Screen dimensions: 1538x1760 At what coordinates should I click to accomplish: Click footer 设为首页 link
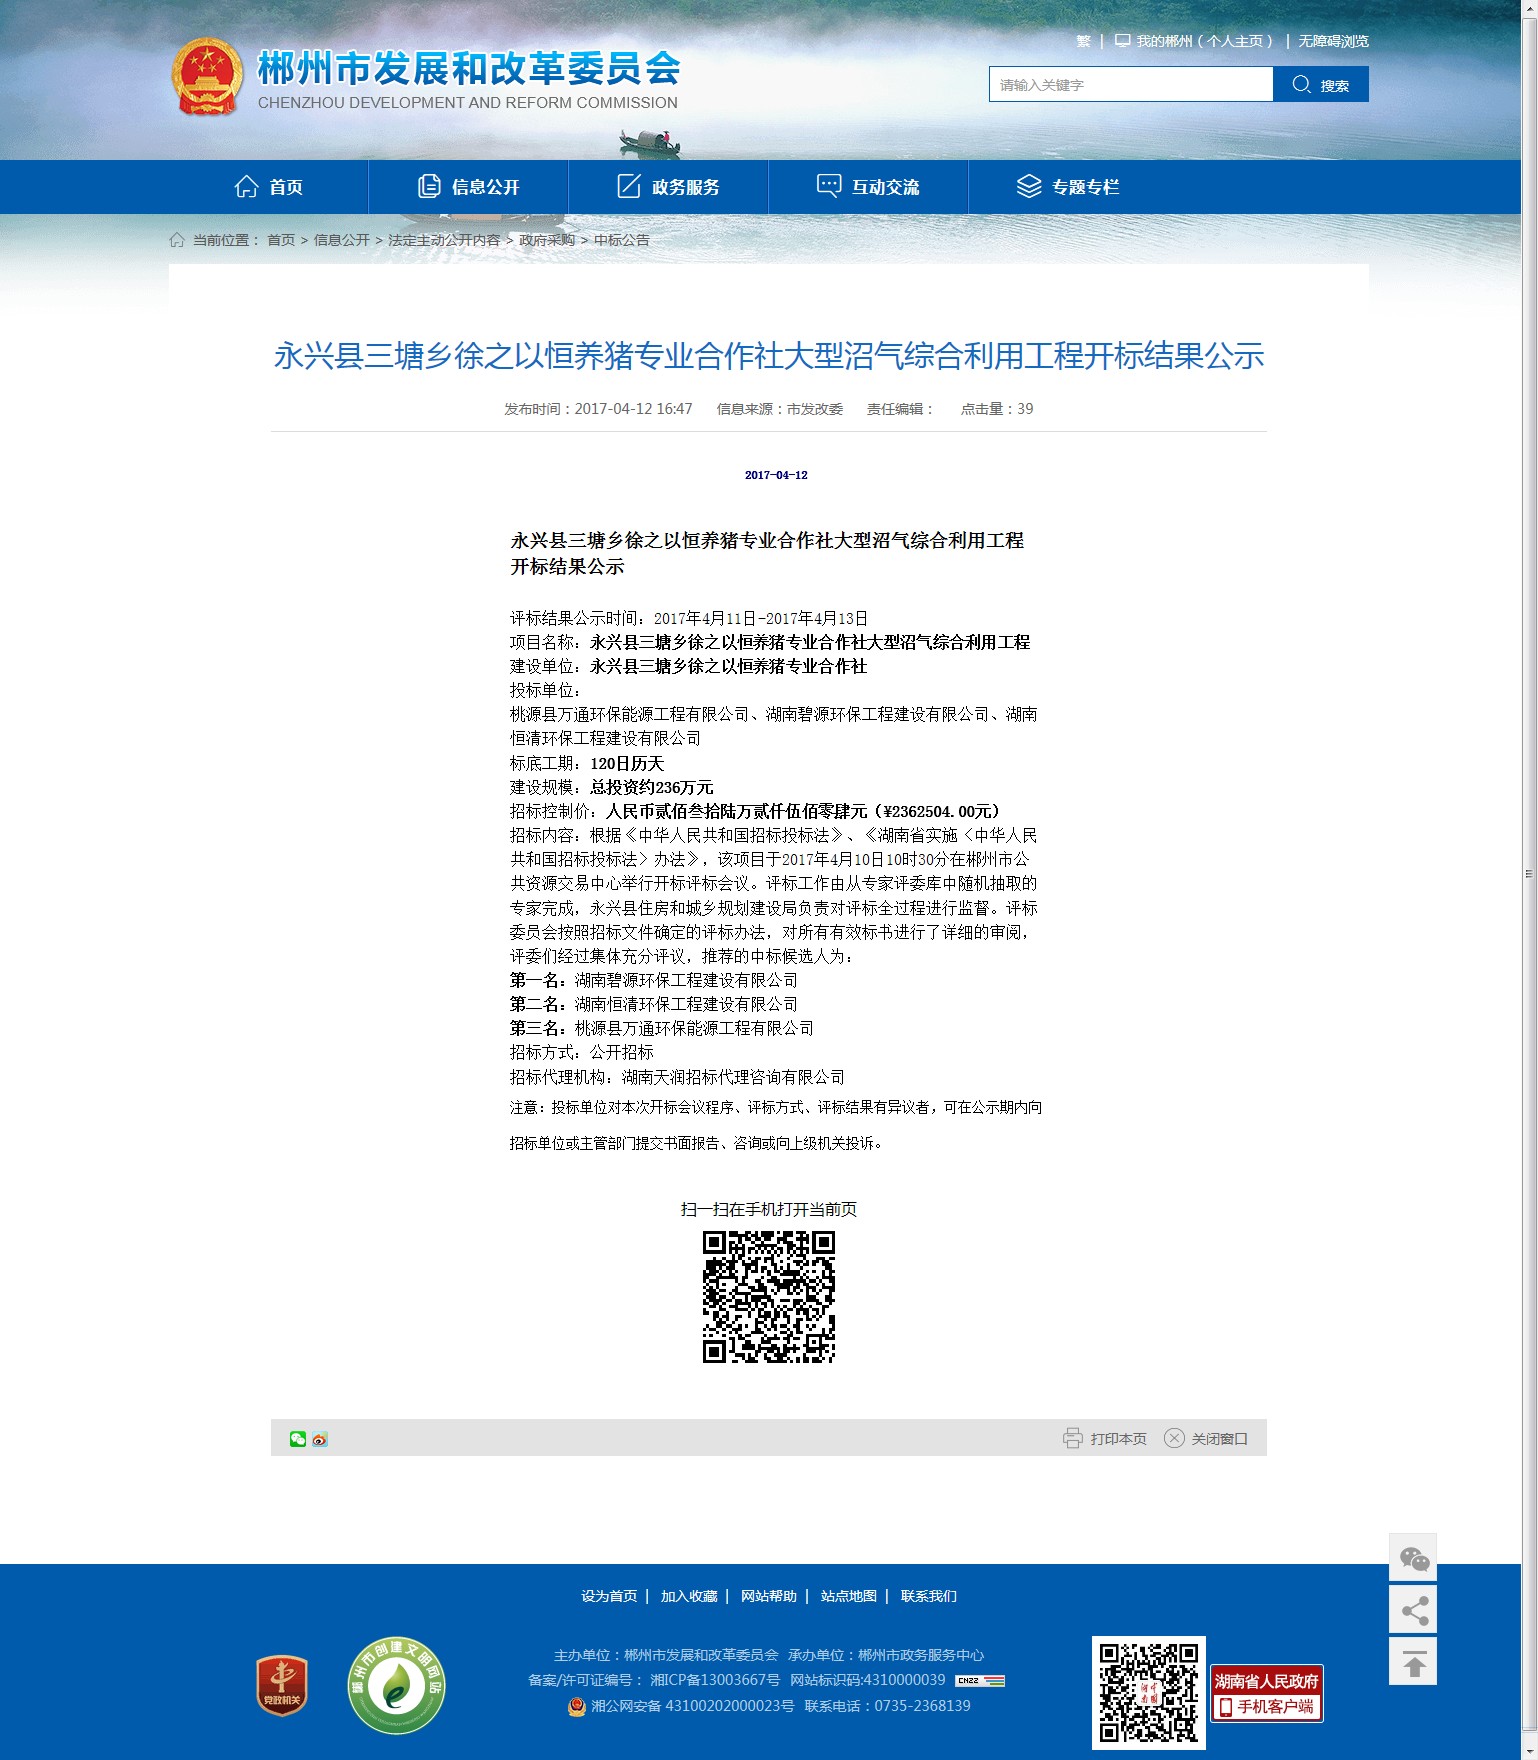(x=609, y=1596)
